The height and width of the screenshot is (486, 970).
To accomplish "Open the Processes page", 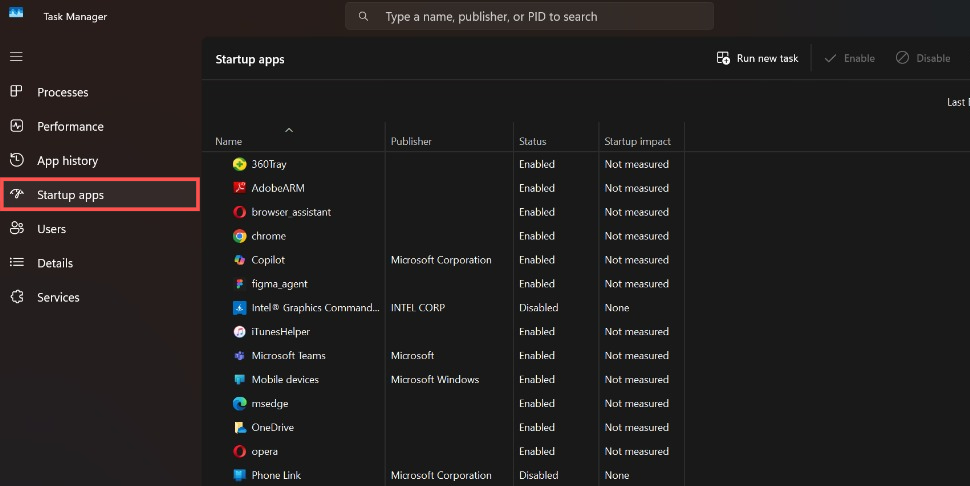I will pyautogui.click(x=100, y=92).
